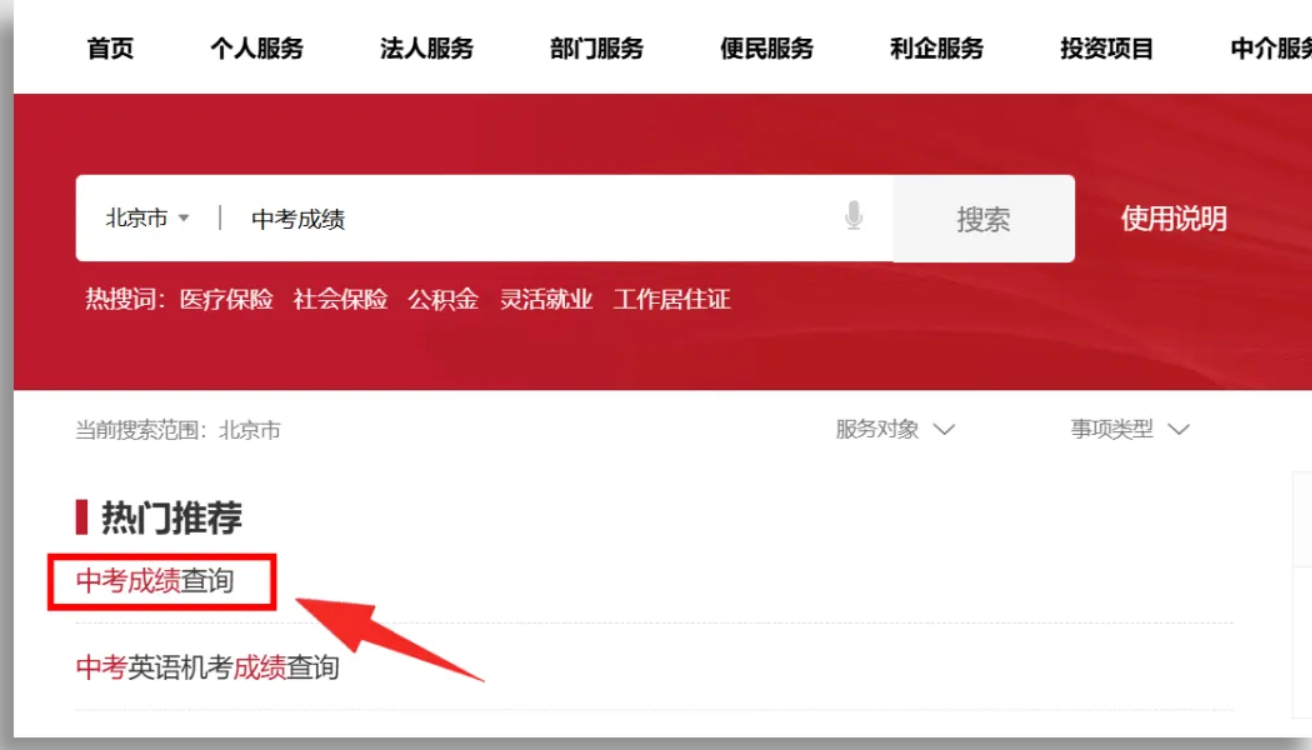Open the 使用说明 help link

[x=1173, y=219]
